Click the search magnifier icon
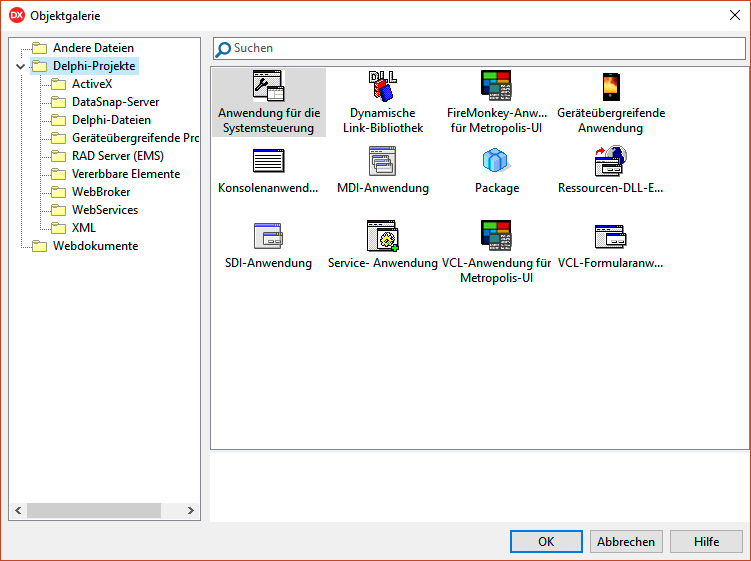 point(223,49)
